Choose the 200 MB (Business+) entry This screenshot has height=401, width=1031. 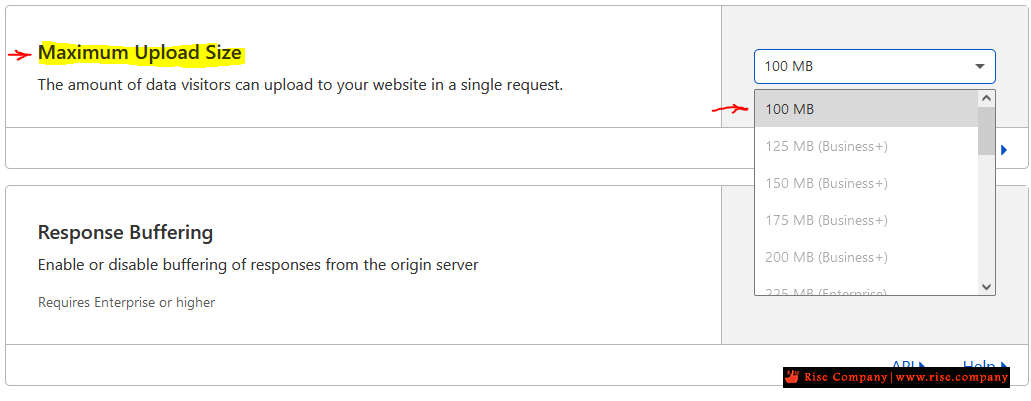867,256
